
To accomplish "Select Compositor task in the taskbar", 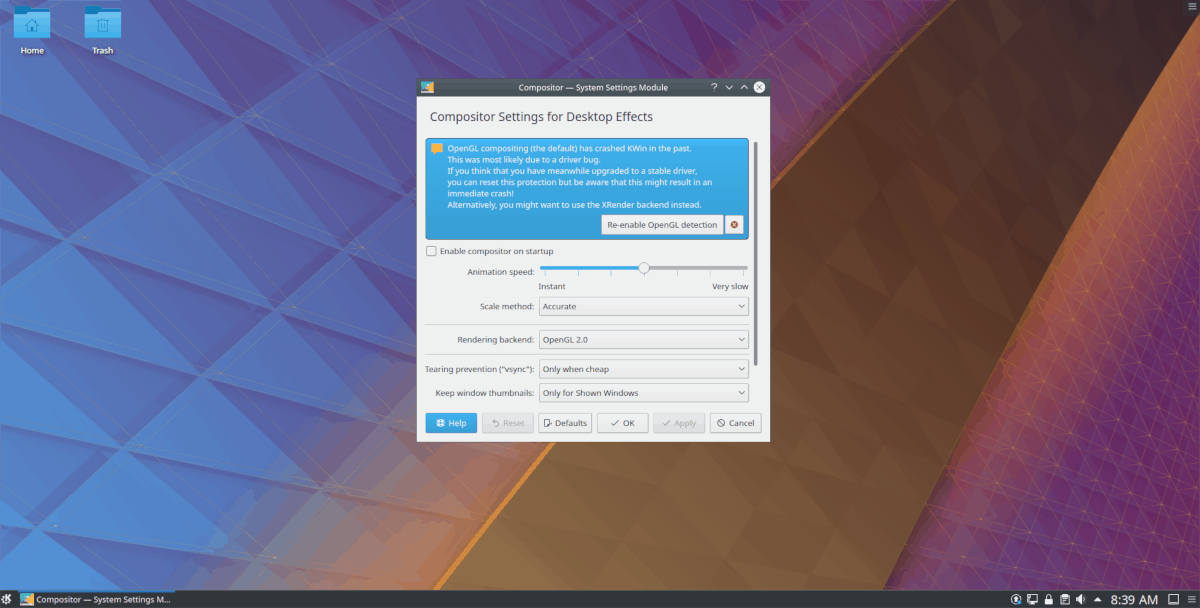I will tap(96, 600).
